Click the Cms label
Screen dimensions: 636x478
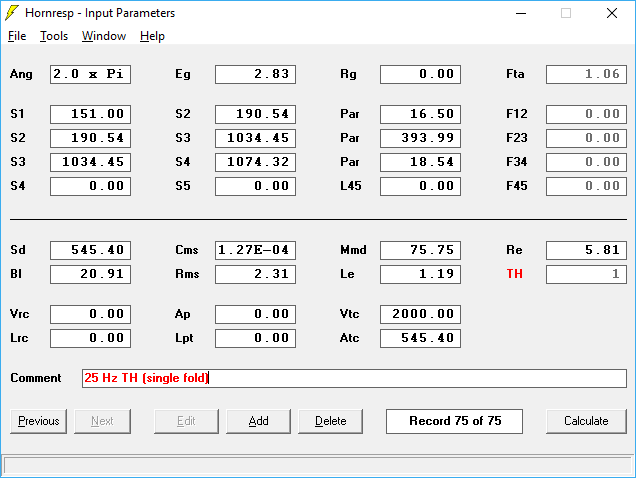(187, 250)
